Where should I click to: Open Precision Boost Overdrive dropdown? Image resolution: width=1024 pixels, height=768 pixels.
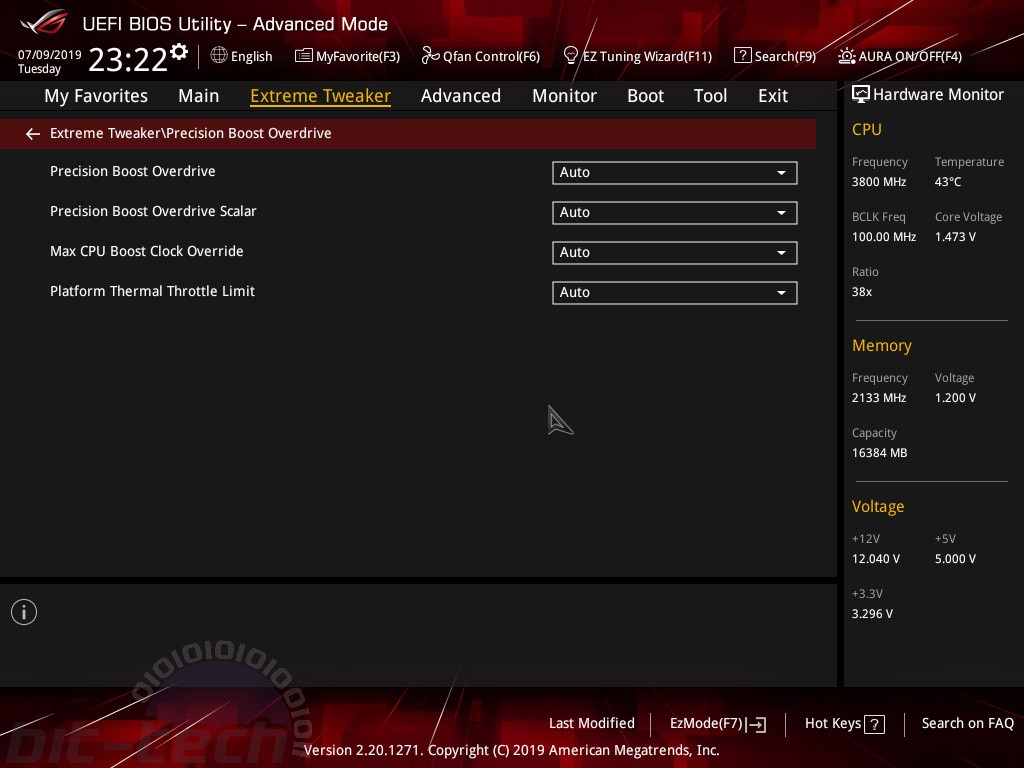coord(675,172)
